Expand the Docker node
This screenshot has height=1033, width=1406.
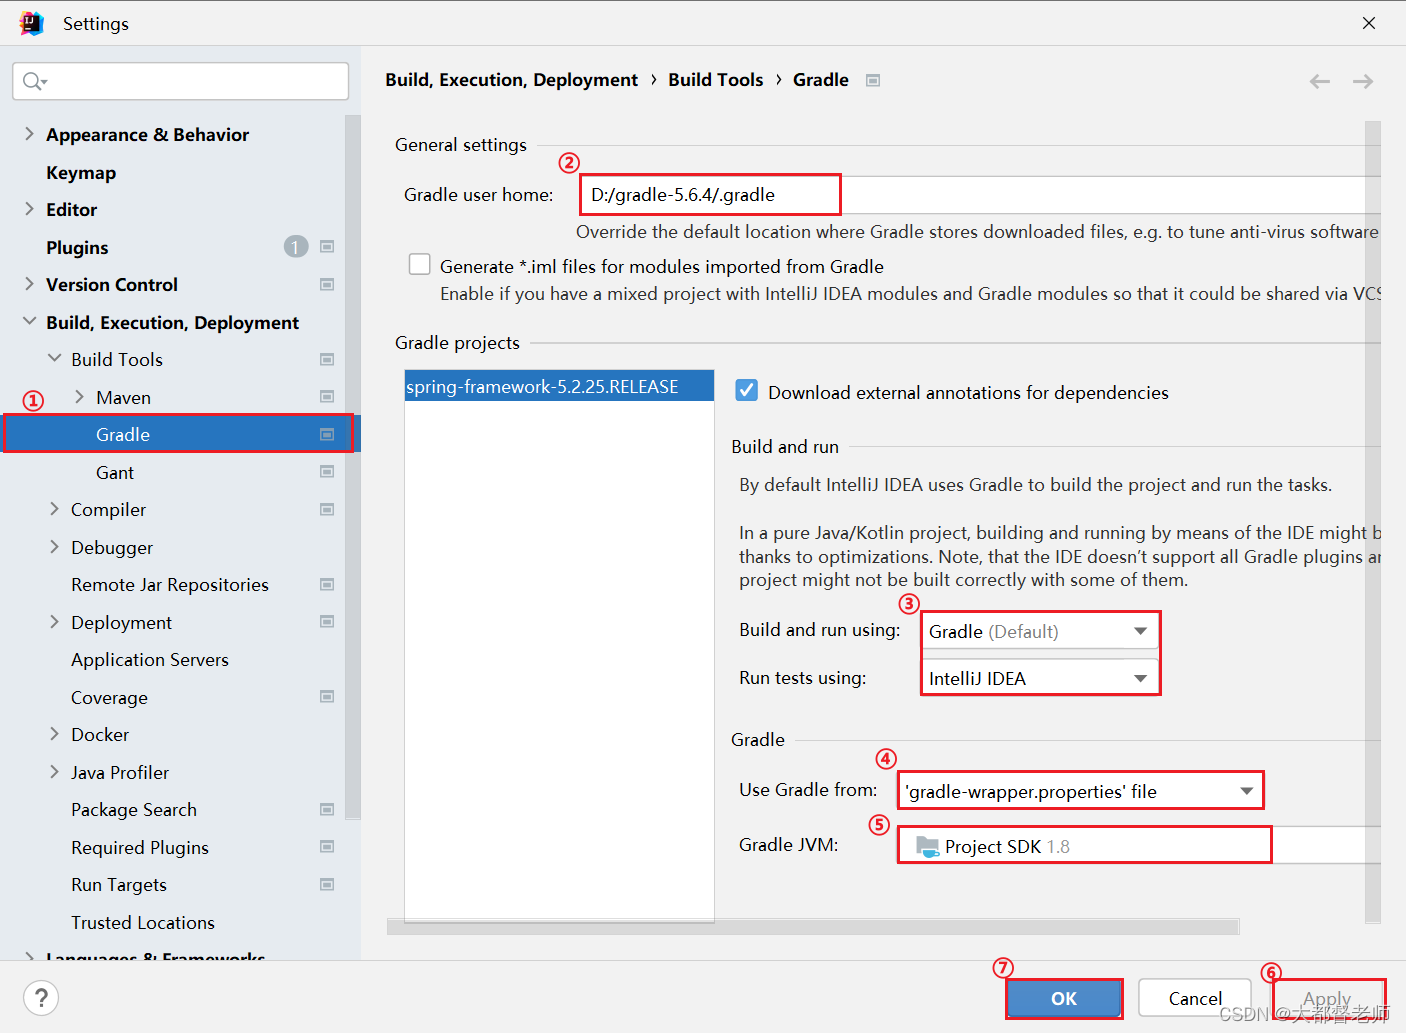[54, 734]
